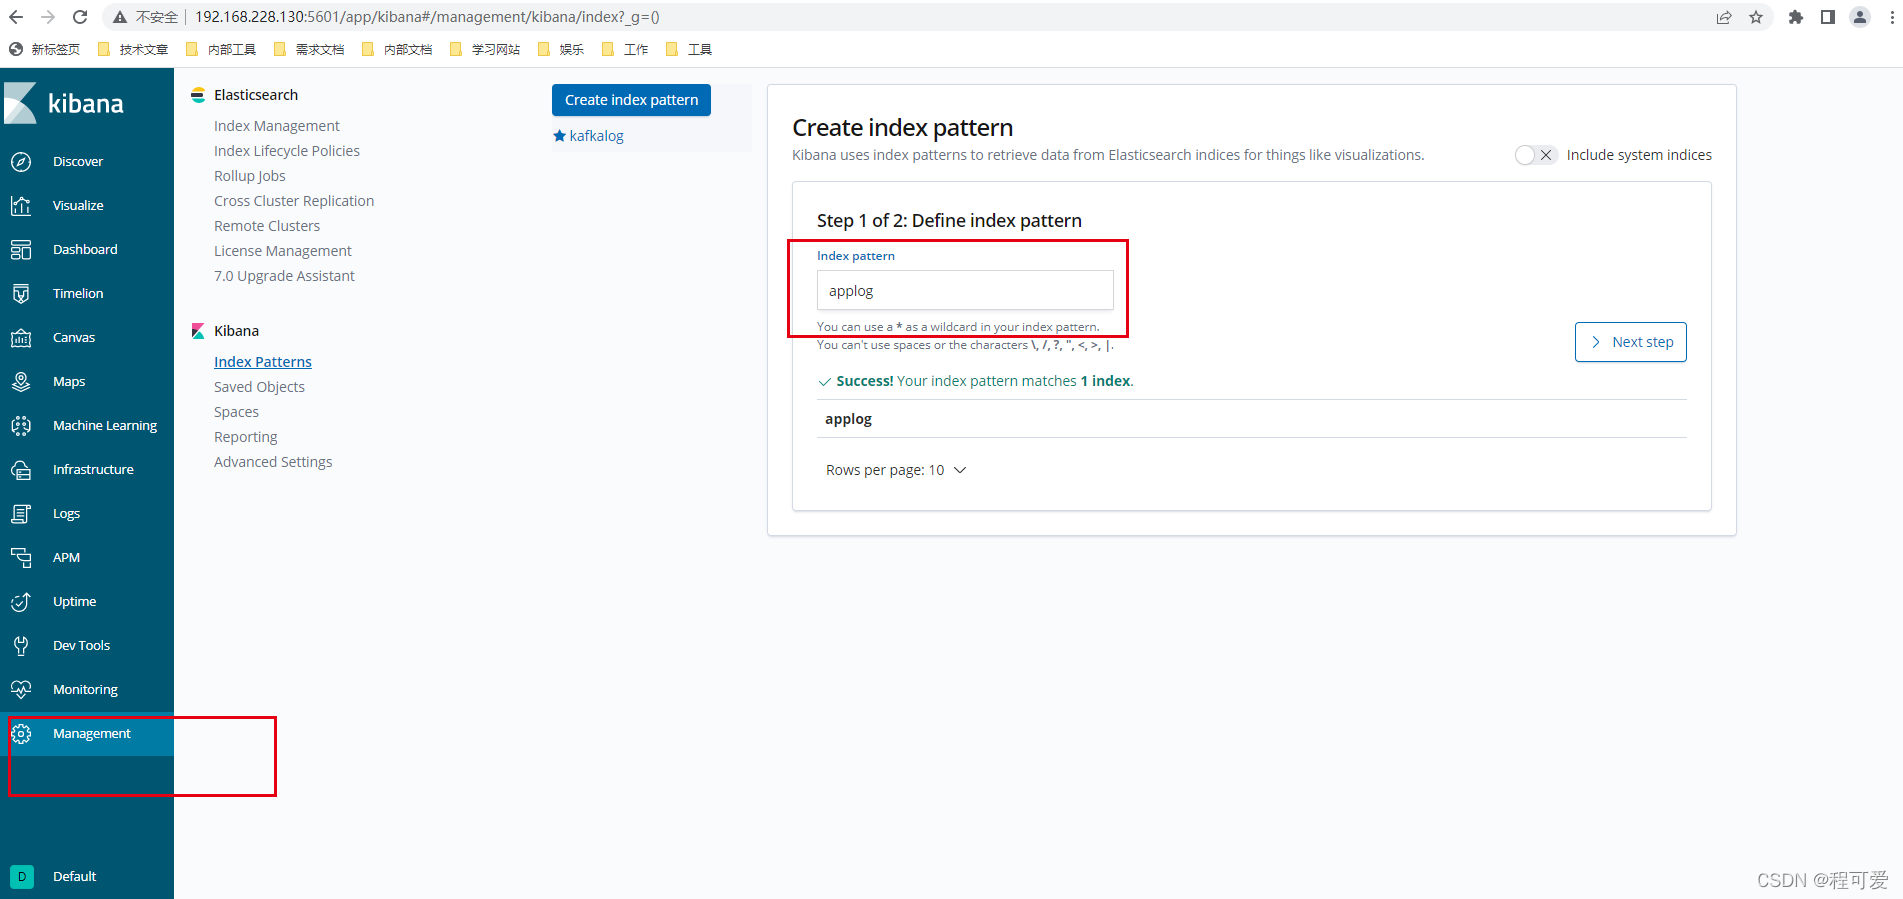
Task: Open the Logs icon in sidebar
Action: 21,514
